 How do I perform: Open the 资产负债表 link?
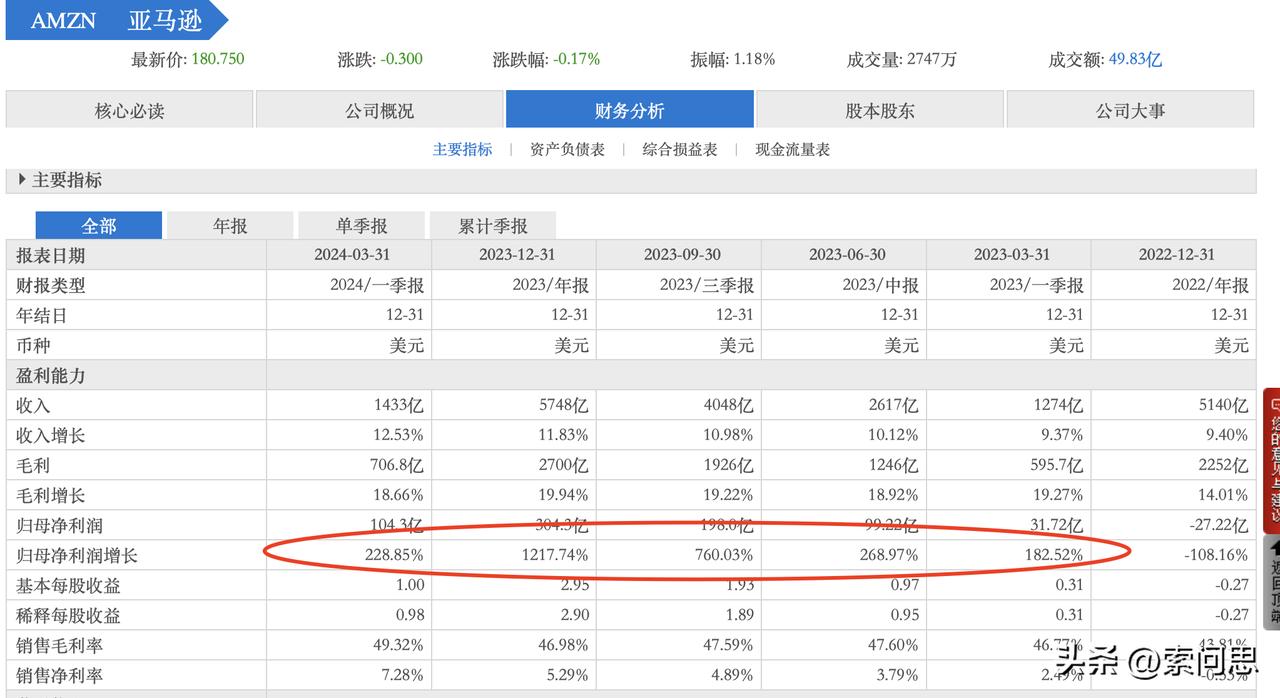(567, 149)
